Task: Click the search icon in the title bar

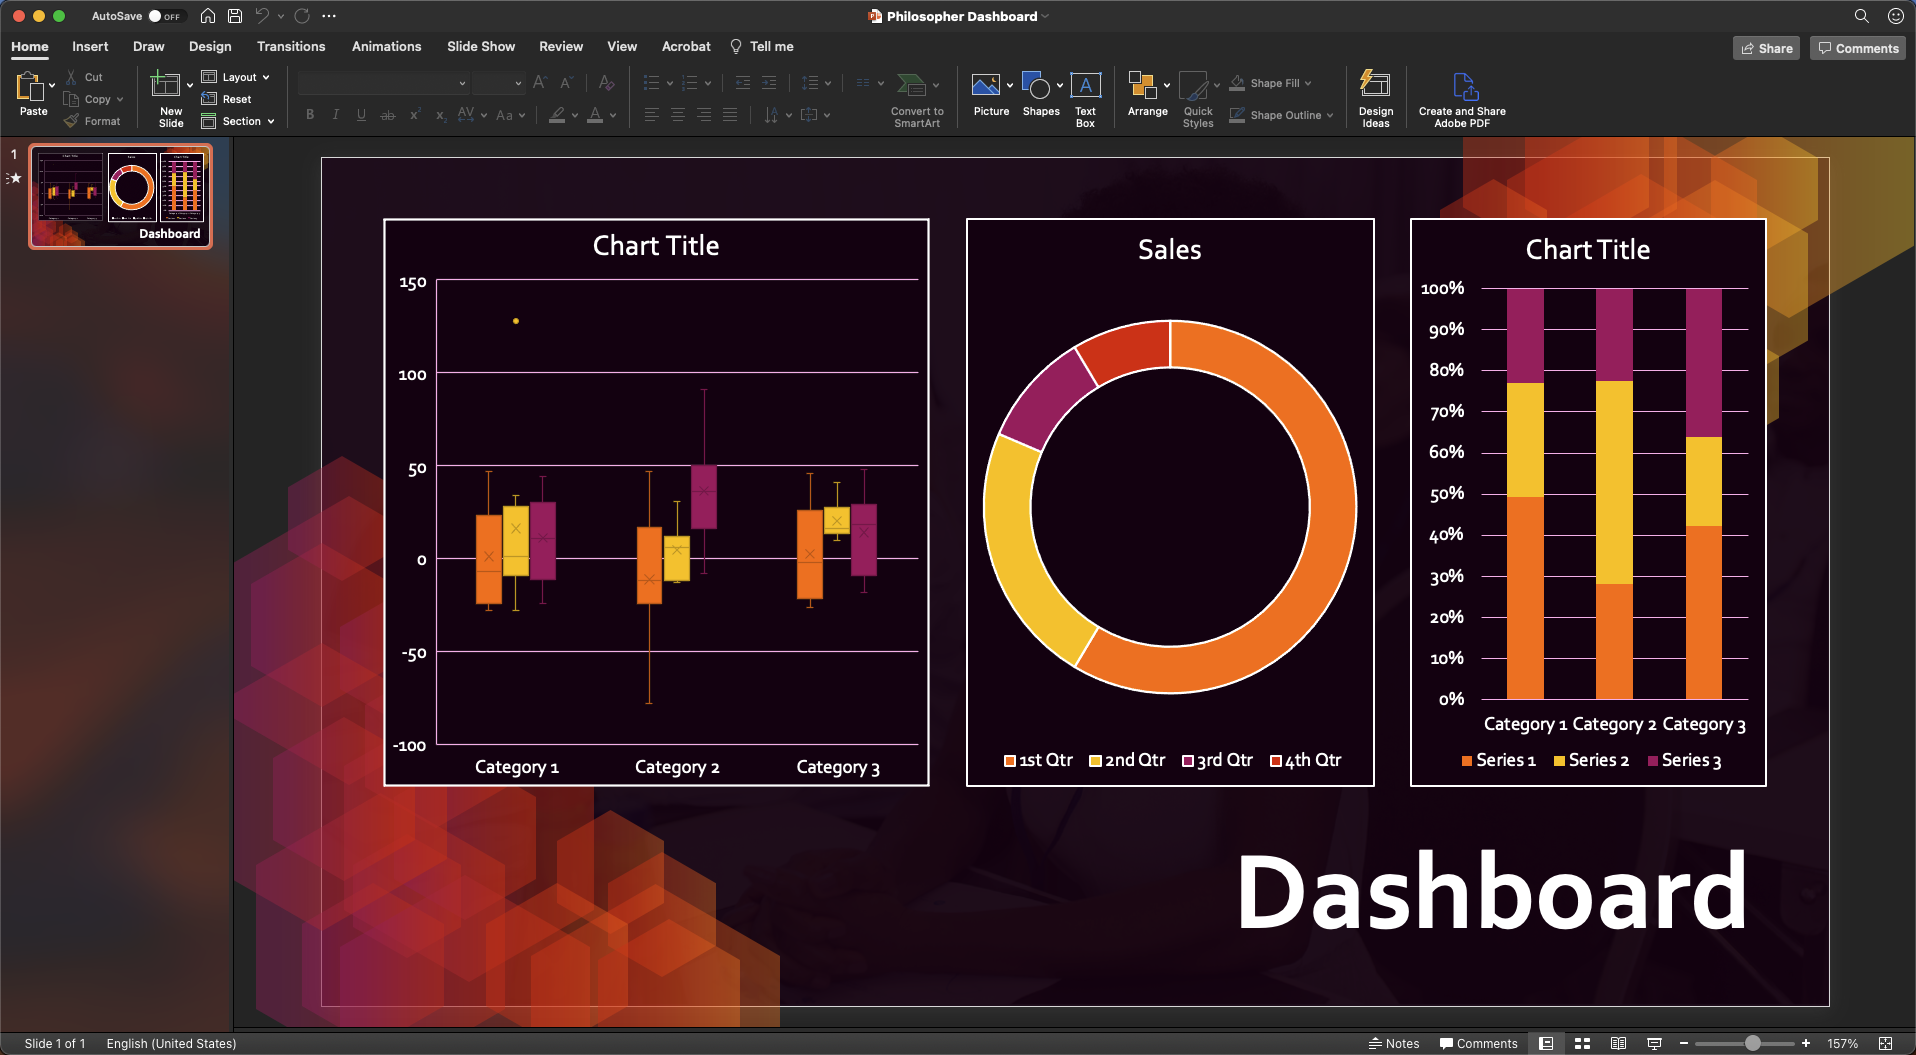Action: (1861, 16)
